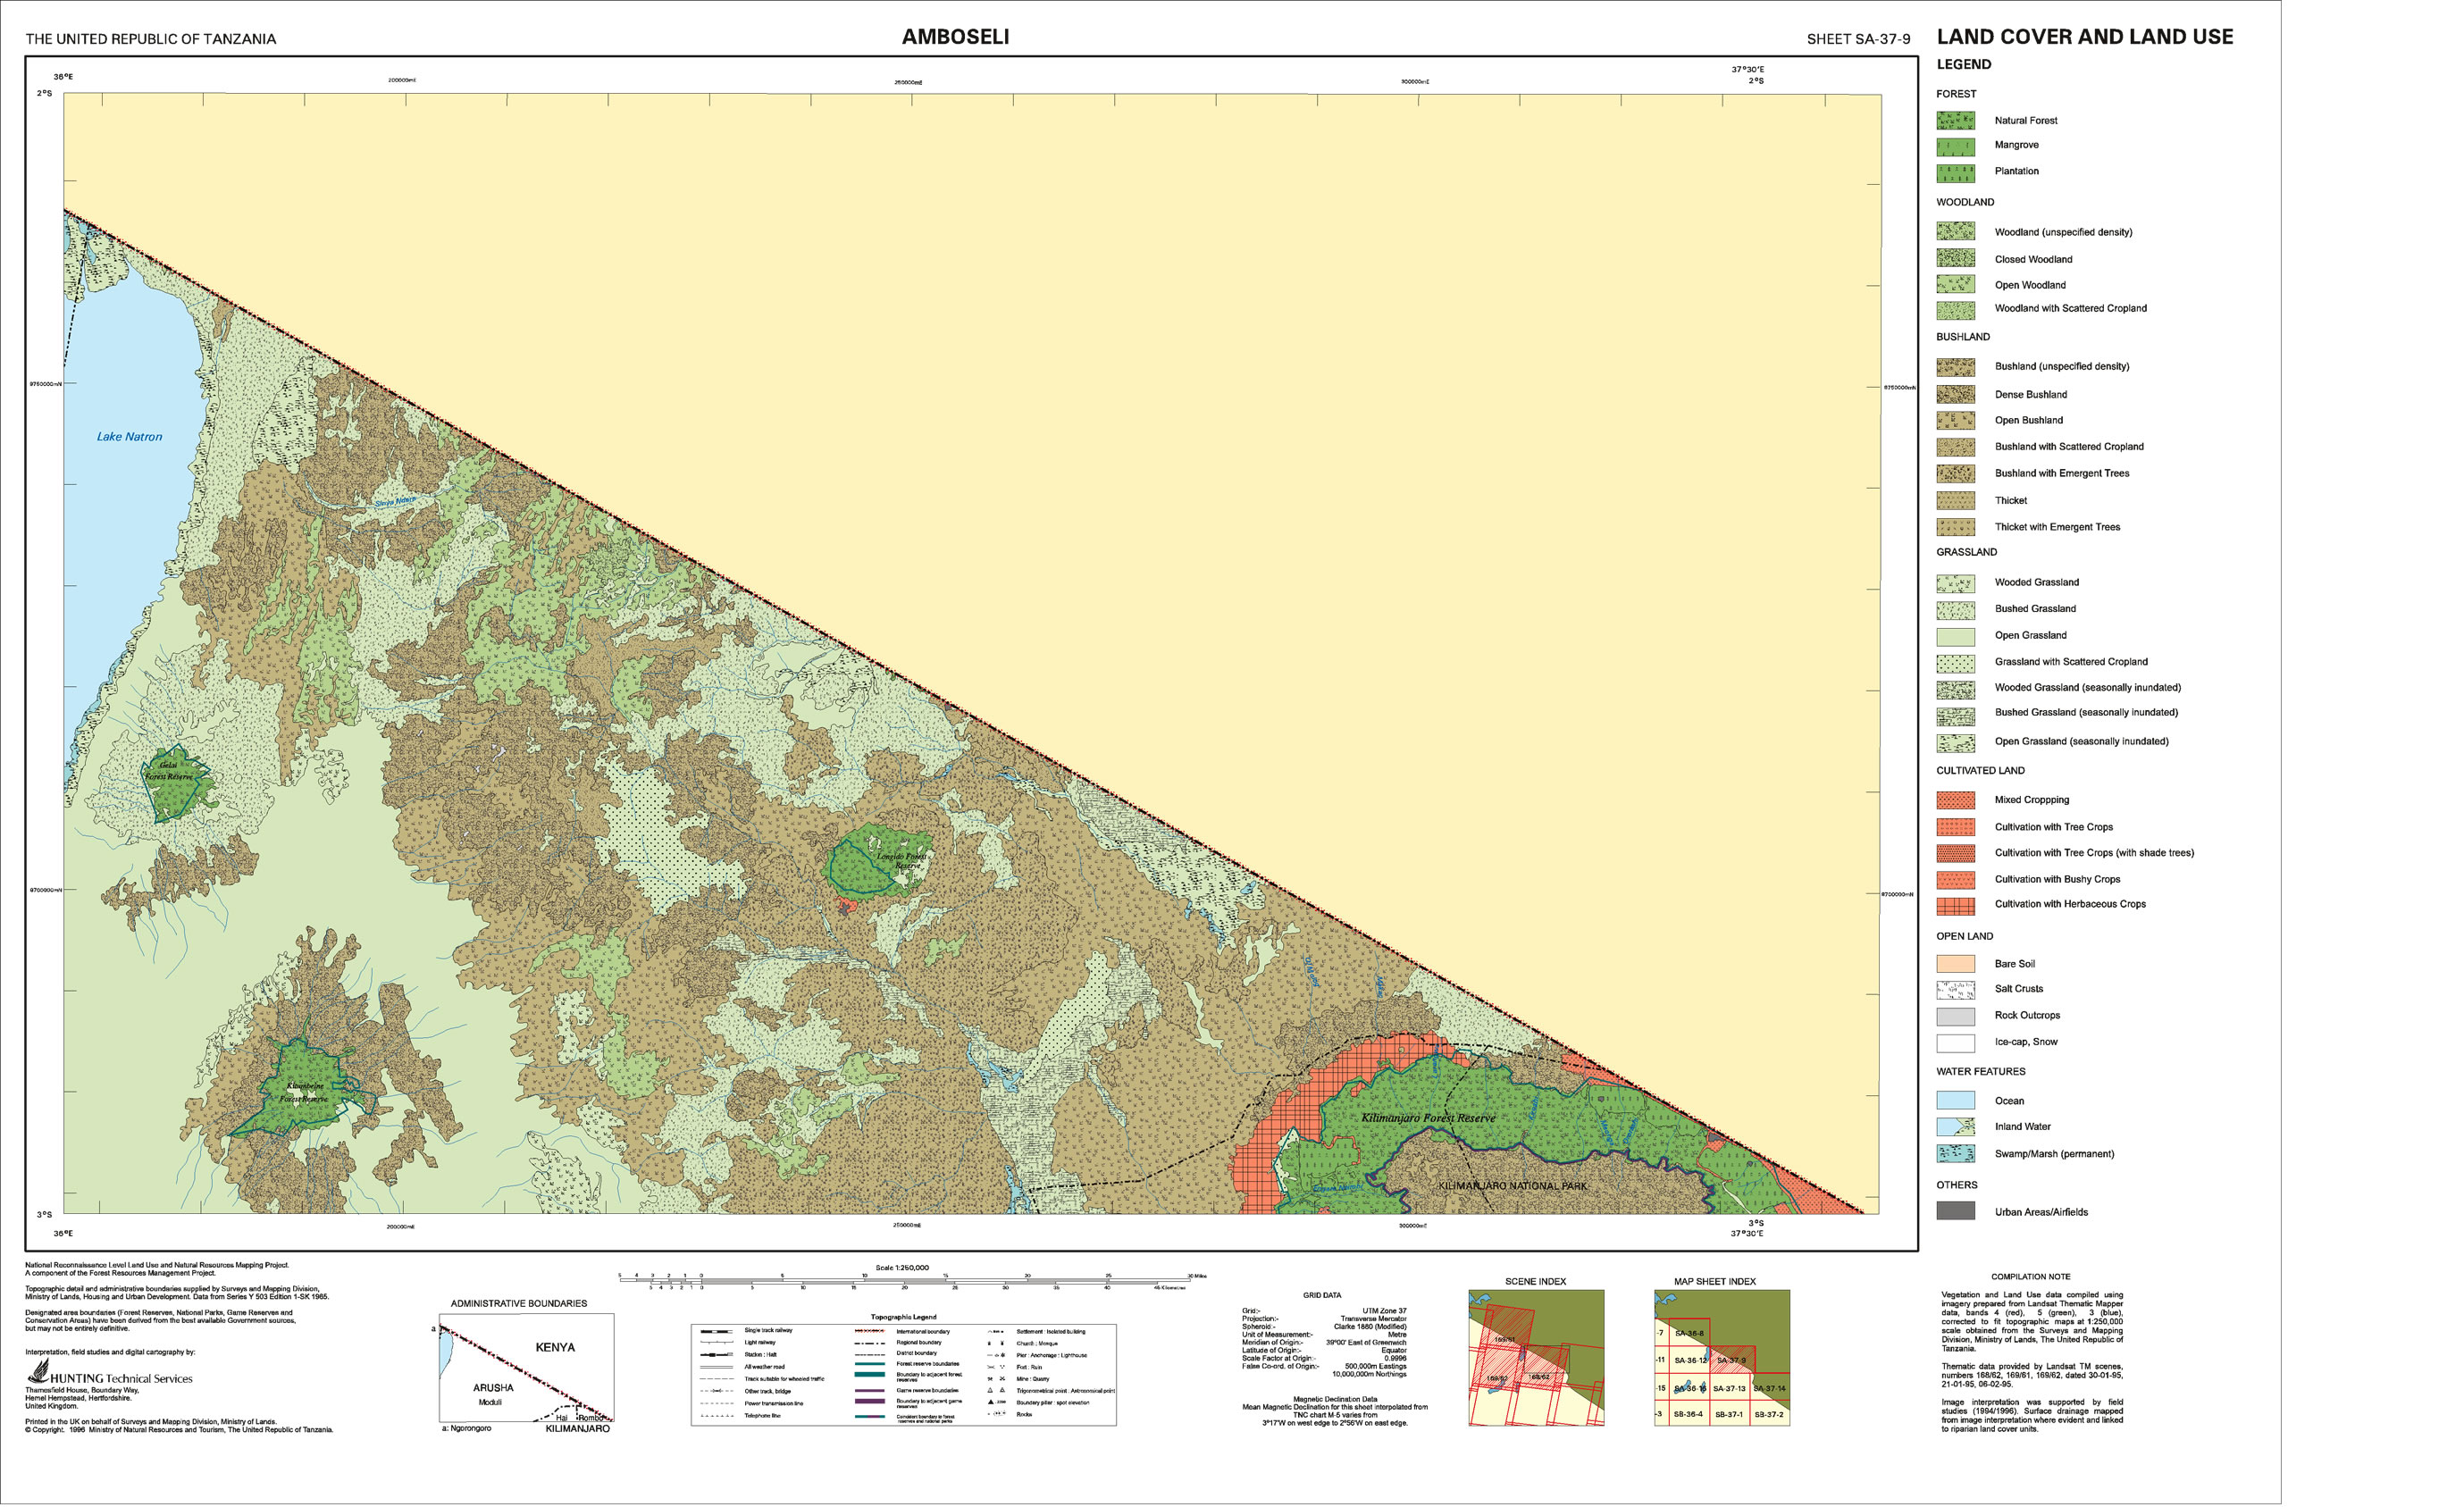Select the Dense Bushland legend swatch
Image resolution: width=2464 pixels, height=1507 pixels.
pyautogui.click(x=1954, y=395)
